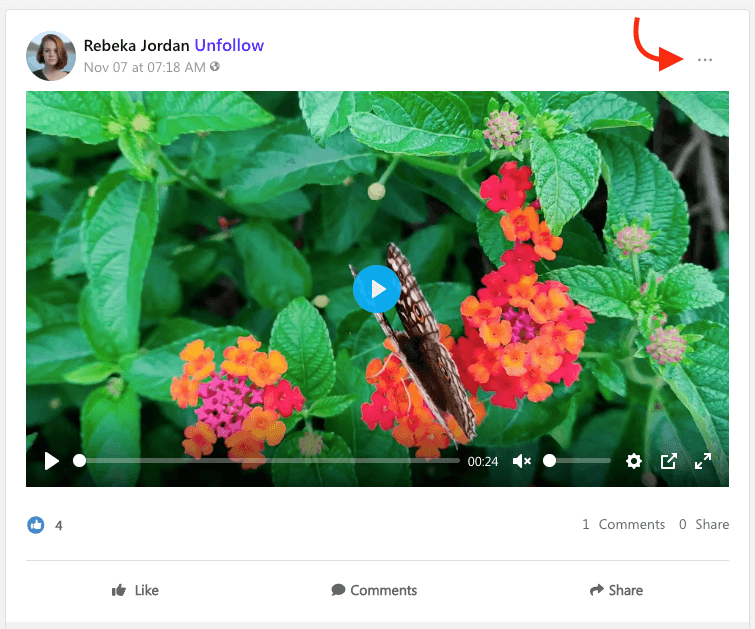Enter fullscreen video mode

(x=703, y=461)
